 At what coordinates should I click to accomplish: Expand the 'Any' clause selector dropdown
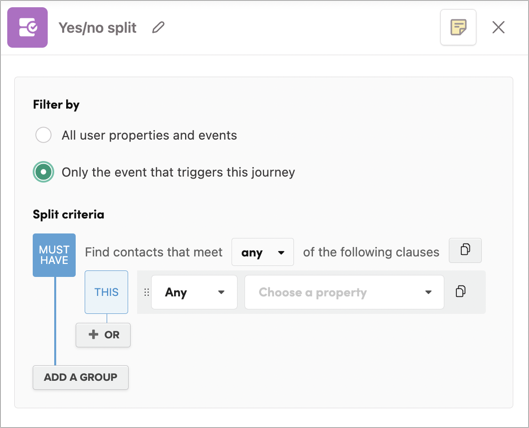[x=194, y=292]
